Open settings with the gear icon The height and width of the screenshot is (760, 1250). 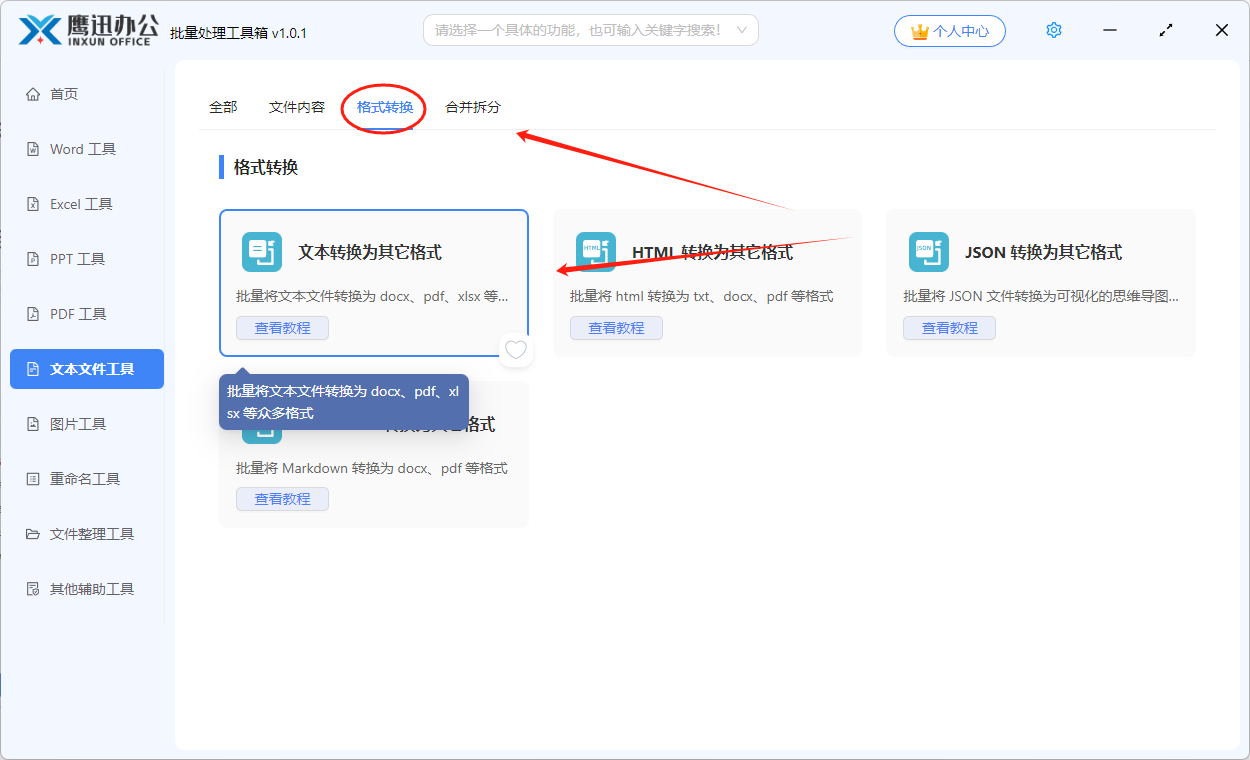point(1054,30)
